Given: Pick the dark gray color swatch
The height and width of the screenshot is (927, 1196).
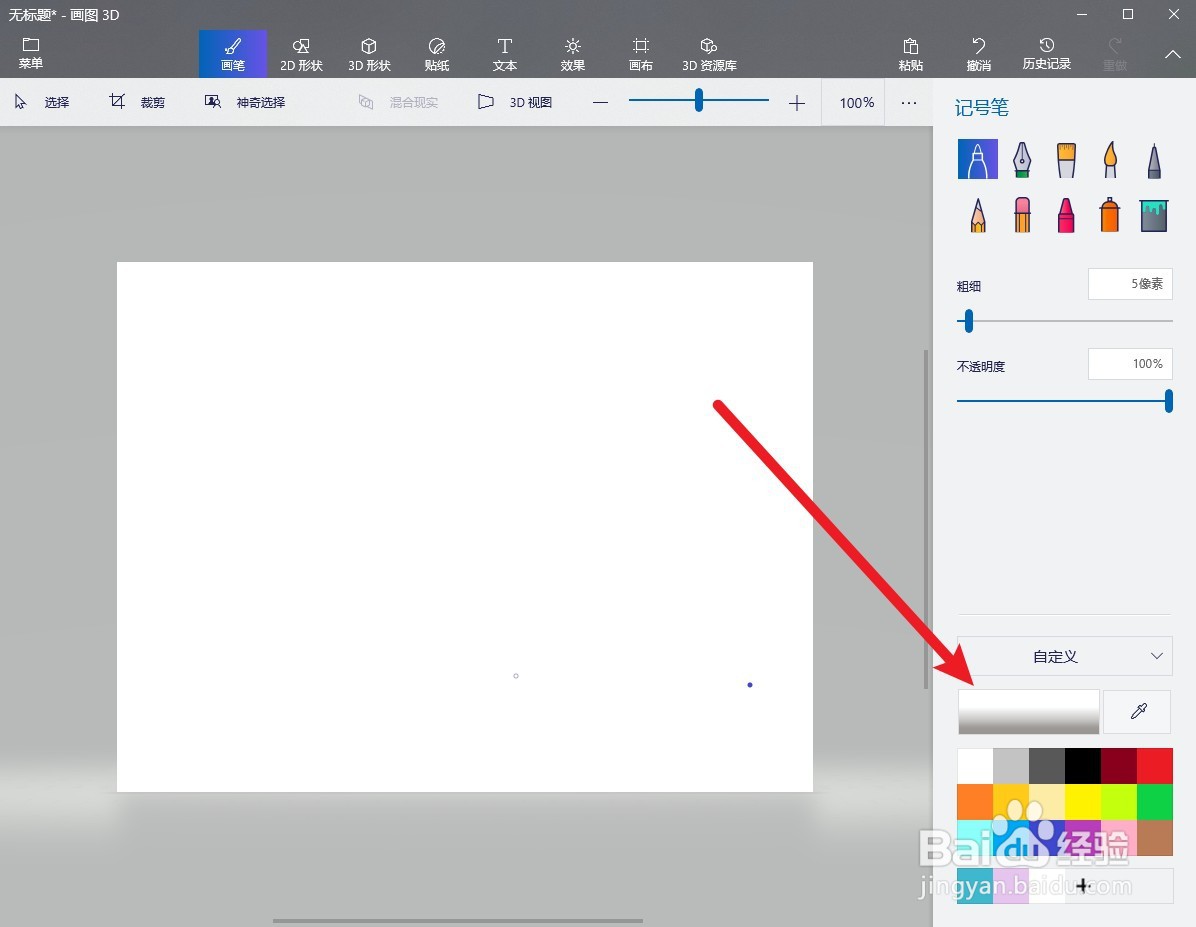Looking at the screenshot, I should (x=1047, y=766).
